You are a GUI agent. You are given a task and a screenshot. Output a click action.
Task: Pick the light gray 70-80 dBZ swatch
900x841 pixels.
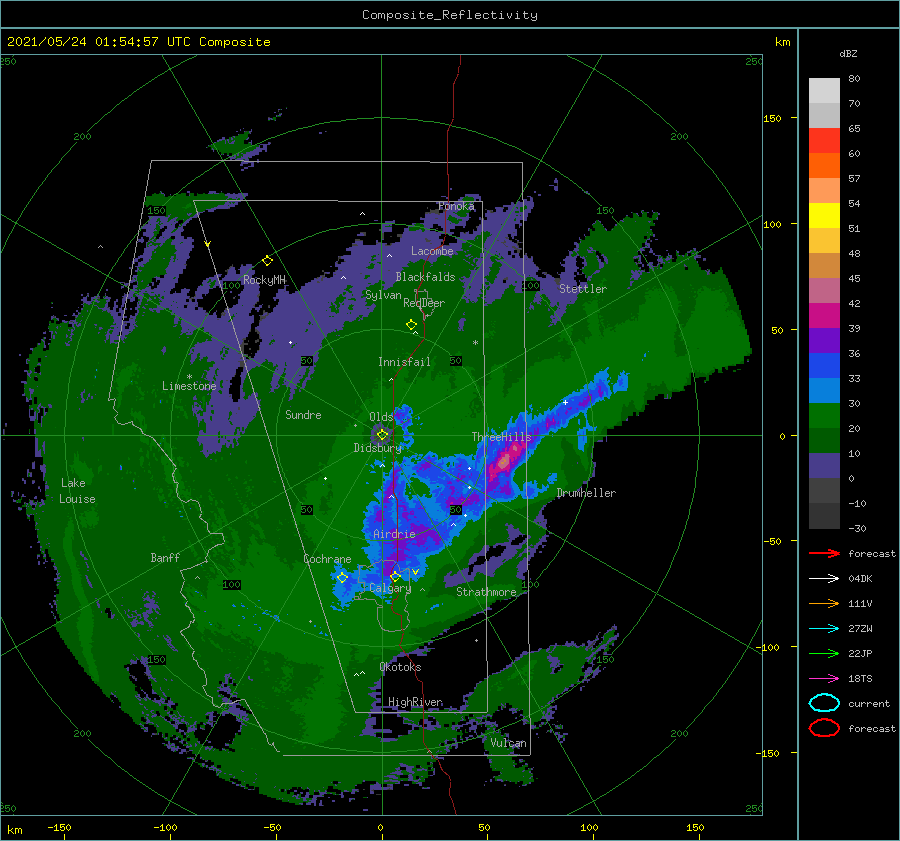pos(824,91)
